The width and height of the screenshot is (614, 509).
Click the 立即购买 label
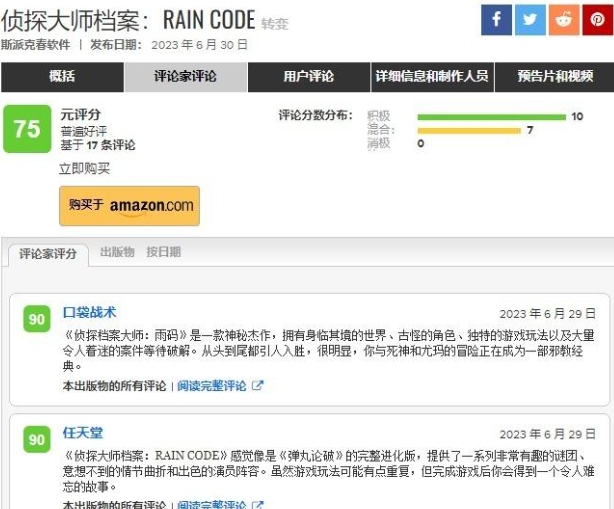(85, 169)
